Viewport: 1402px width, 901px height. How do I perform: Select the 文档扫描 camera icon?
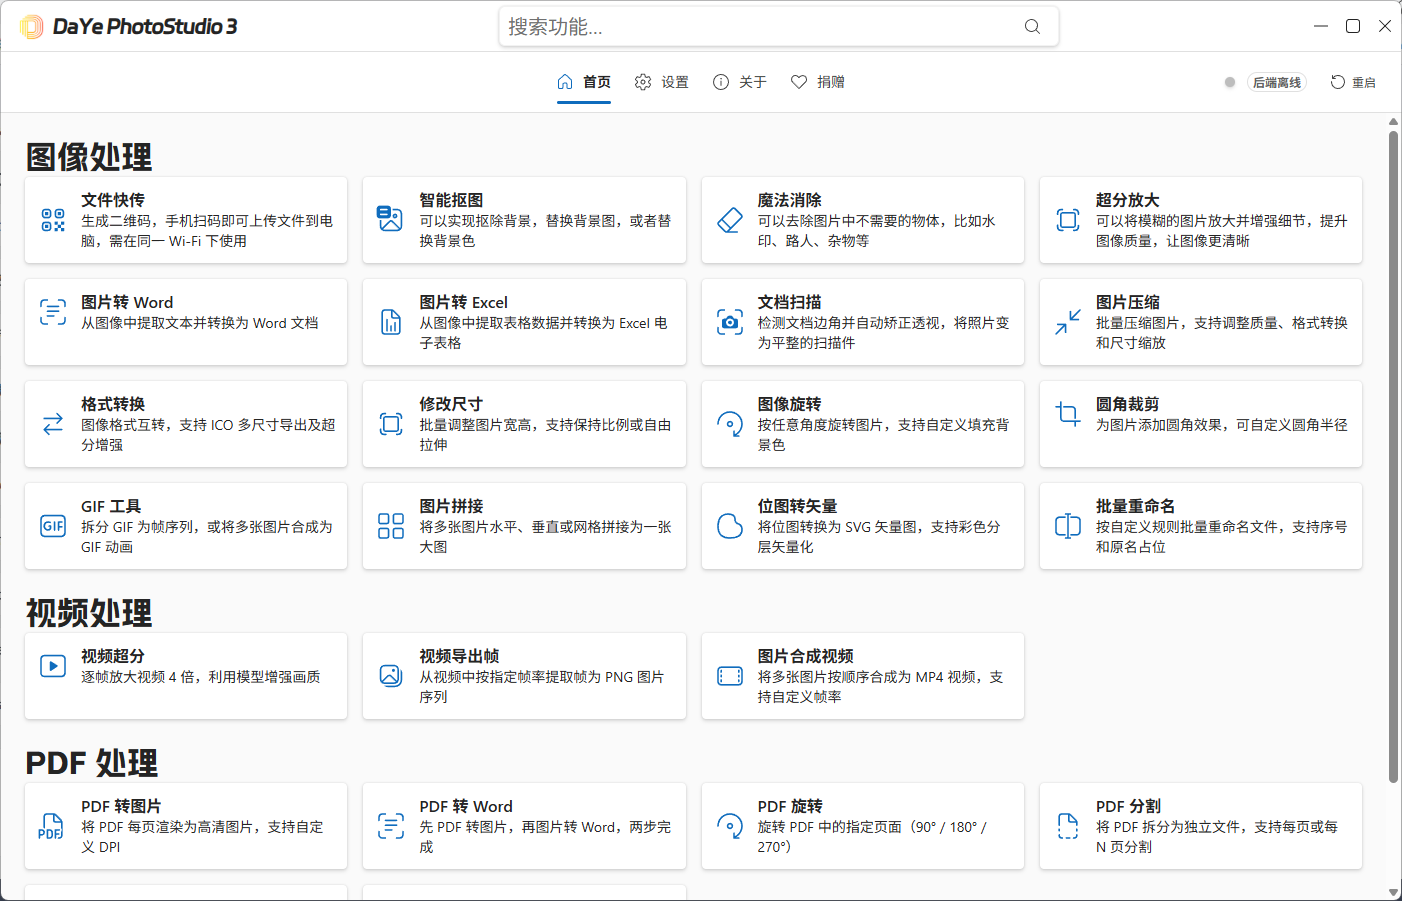[730, 322]
